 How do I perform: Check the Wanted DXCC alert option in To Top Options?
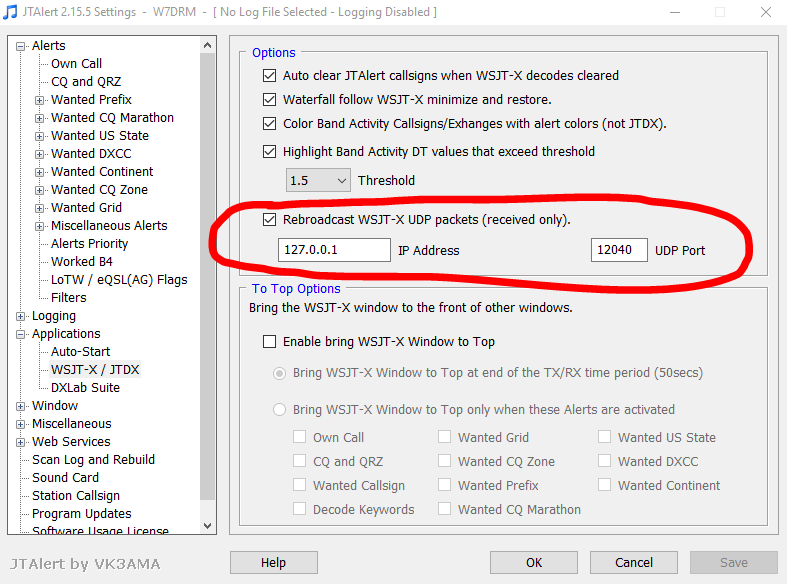604,461
